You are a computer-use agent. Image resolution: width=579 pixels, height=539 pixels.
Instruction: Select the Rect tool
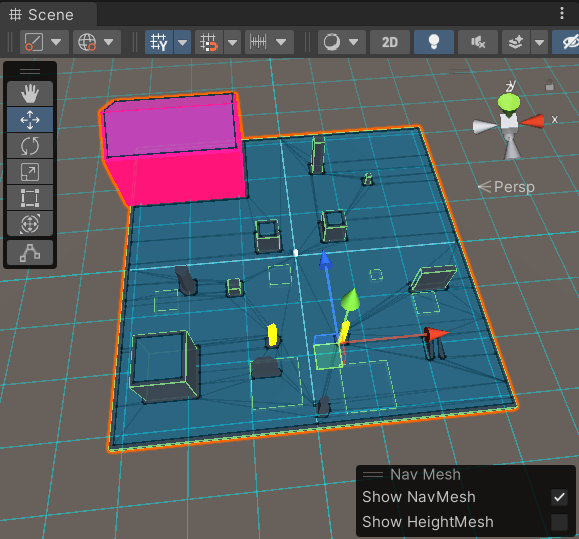click(x=30, y=198)
